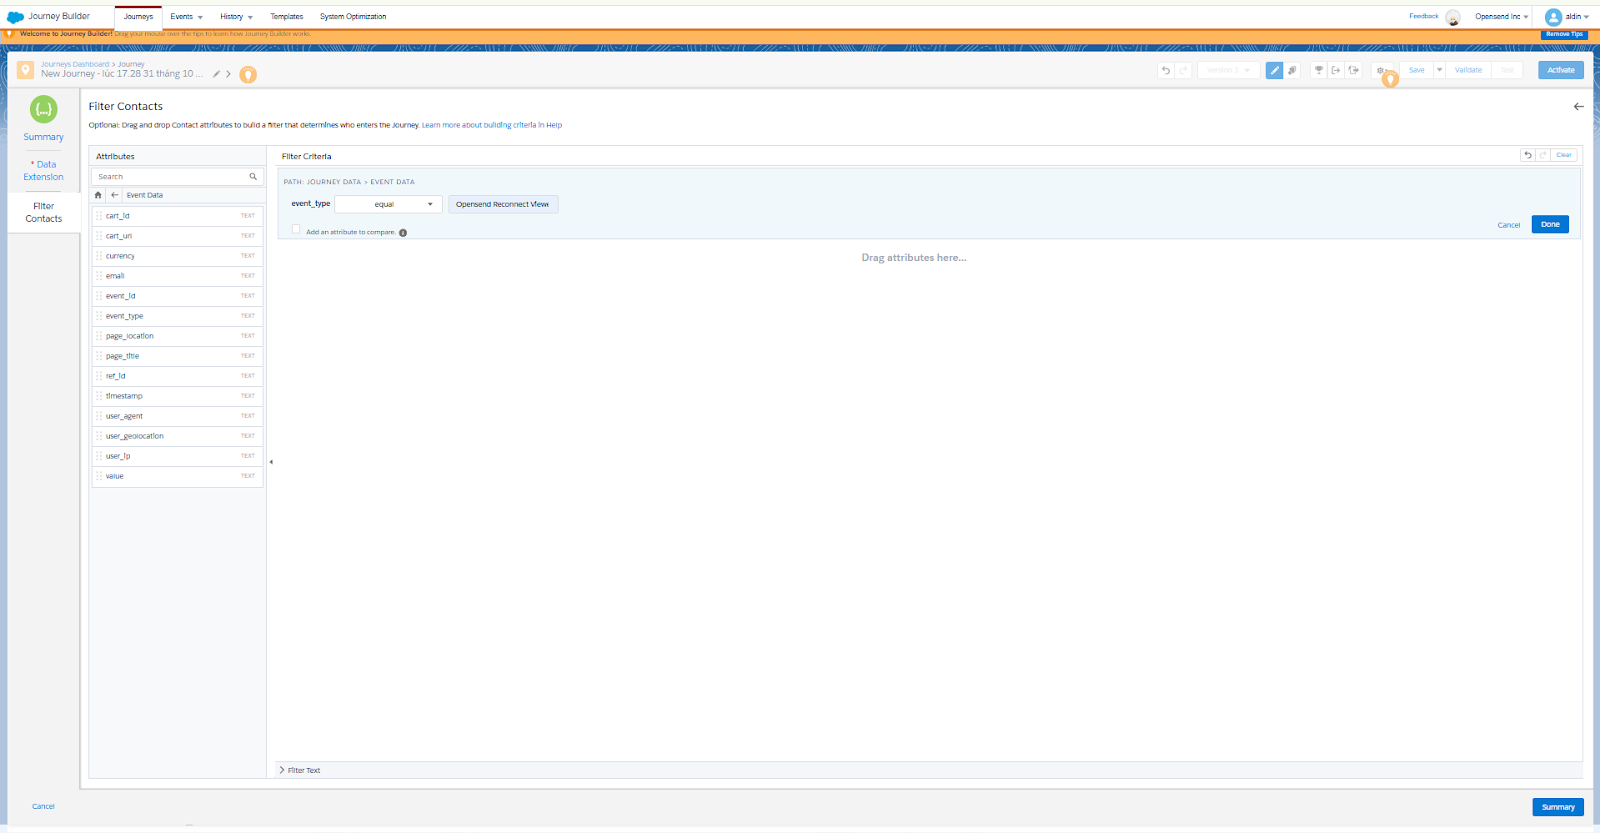Click the pencil icon to rename journey
The image size is (1600, 833).
tap(216, 74)
